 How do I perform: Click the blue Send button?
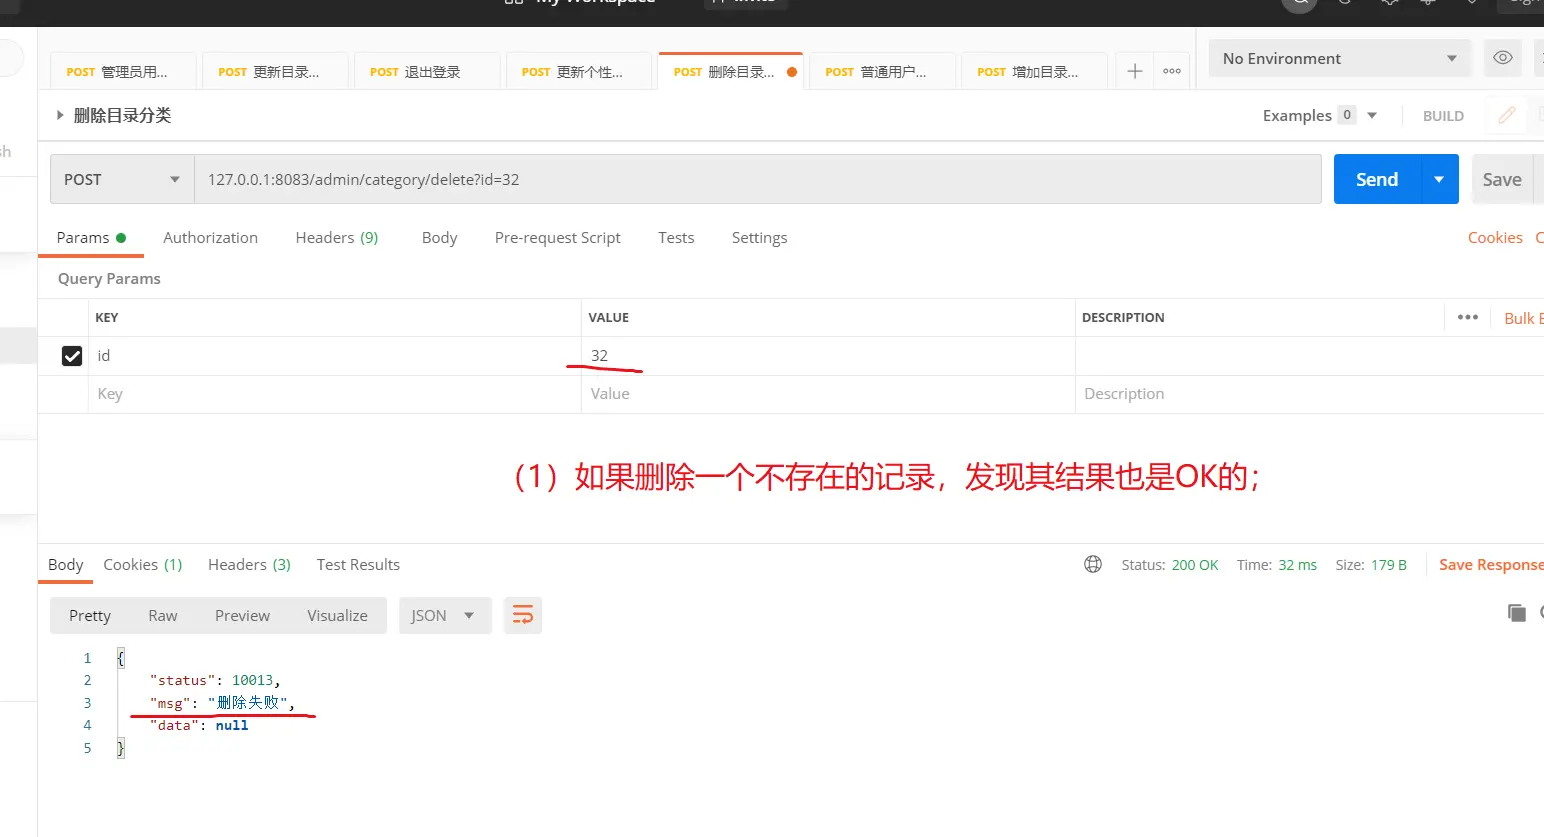1376,180
